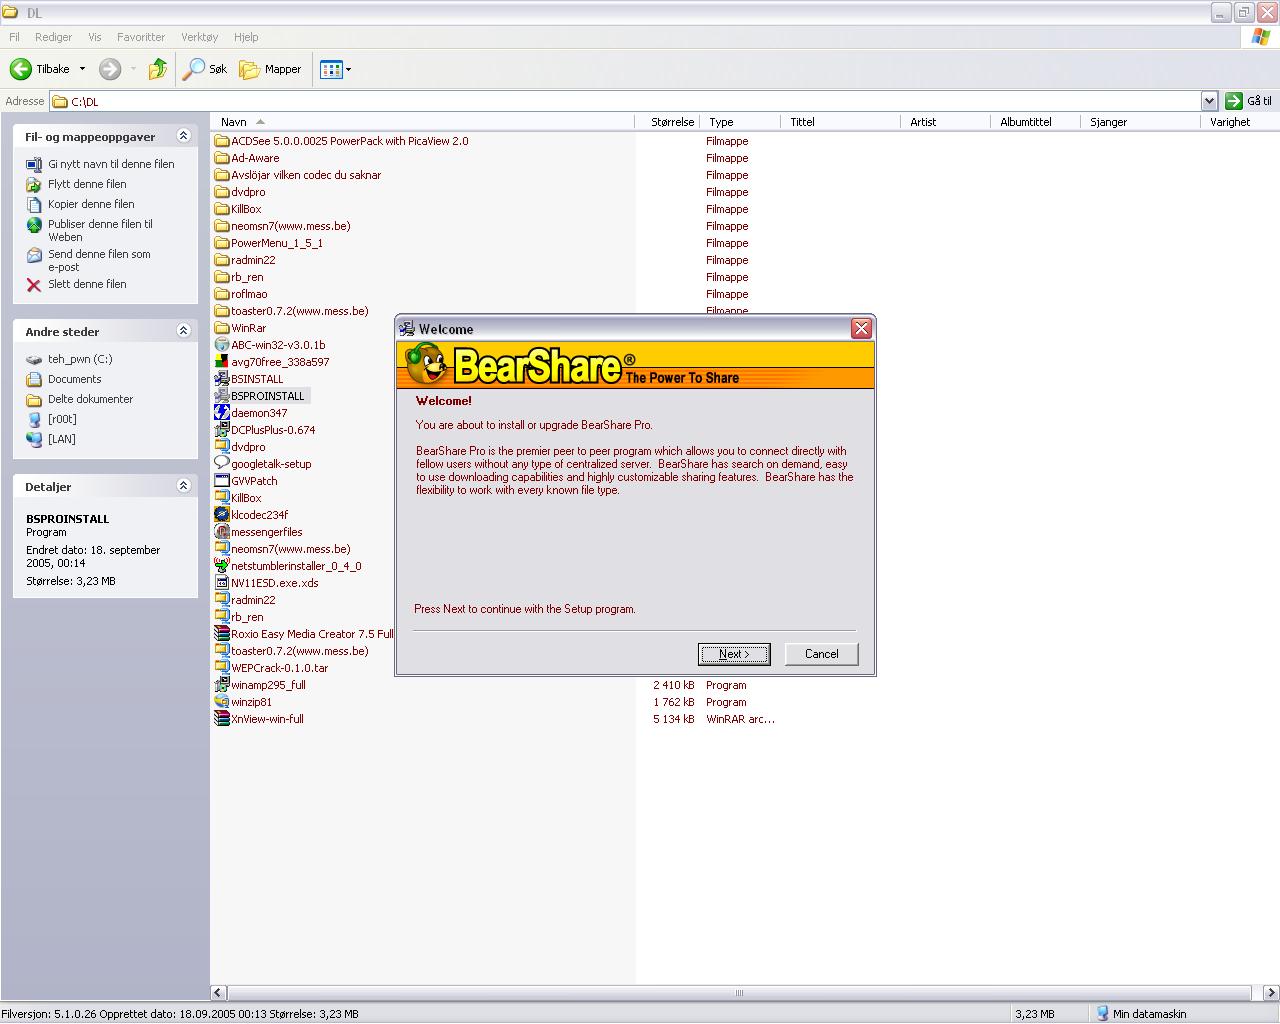Image resolution: width=1280 pixels, height=1024 pixels.
Task: Sort by Type column header
Action: [740, 122]
